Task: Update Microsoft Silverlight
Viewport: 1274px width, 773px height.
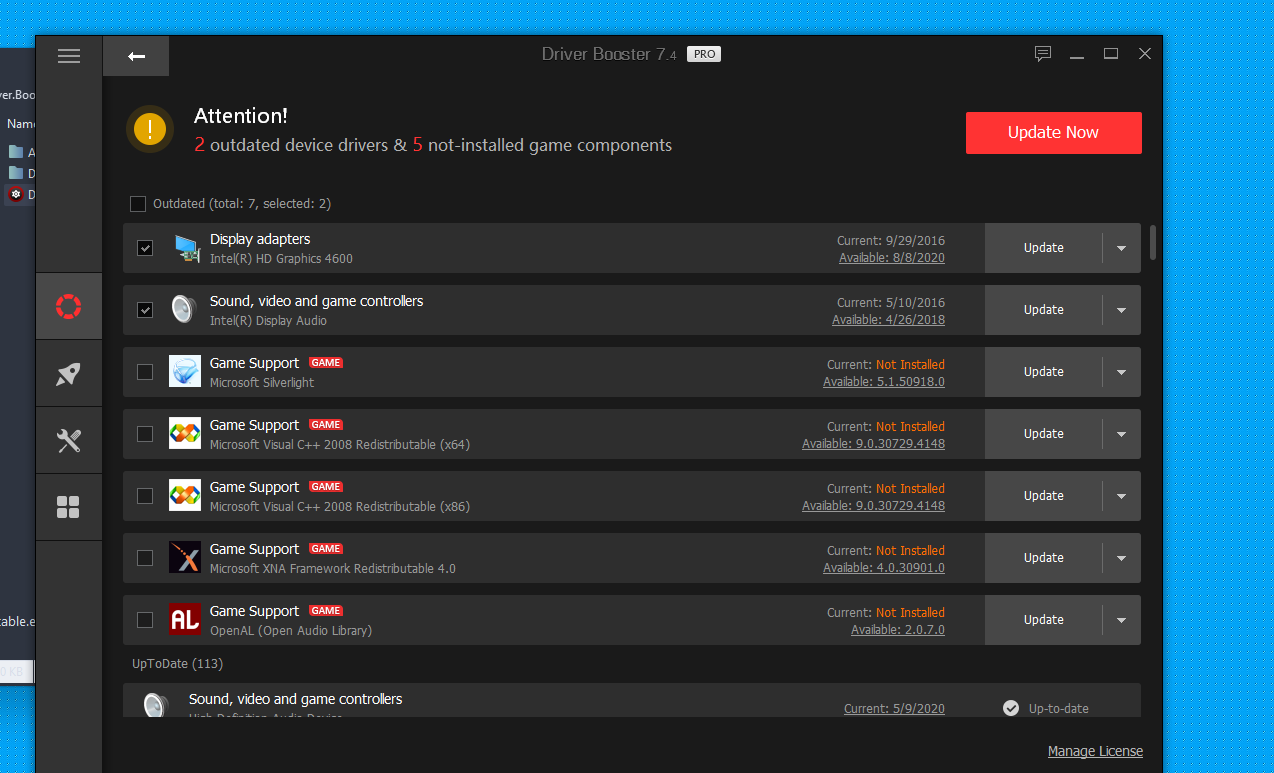Action: coord(1043,372)
